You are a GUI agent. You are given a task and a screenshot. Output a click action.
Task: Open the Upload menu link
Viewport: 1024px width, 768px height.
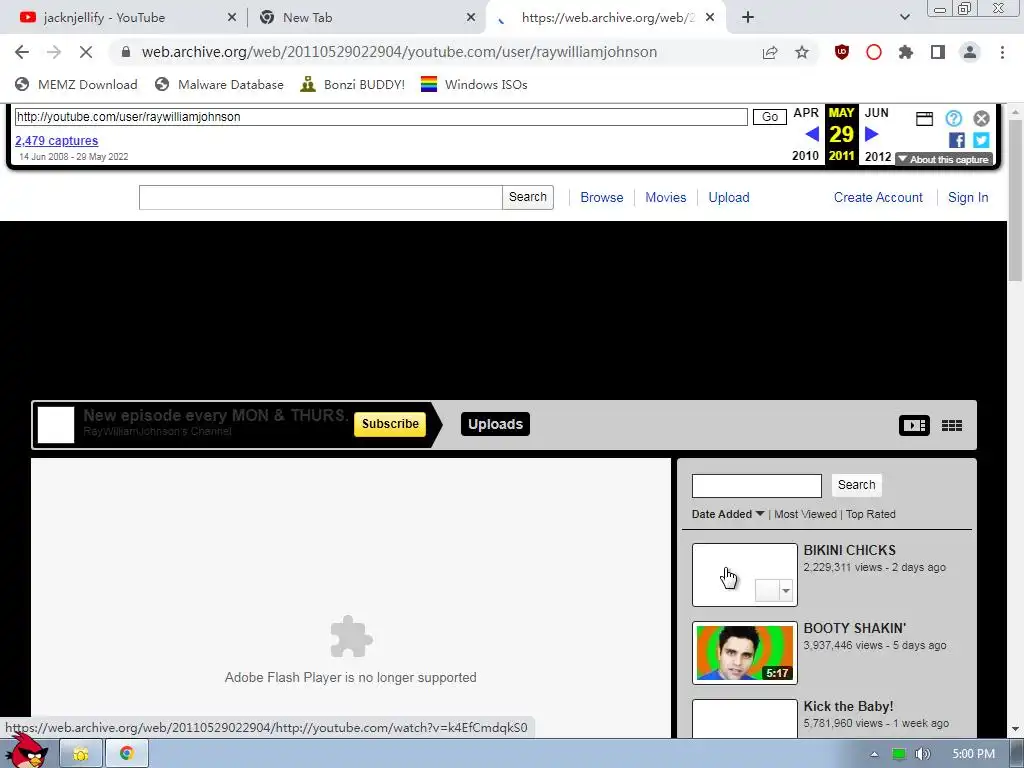729,197
